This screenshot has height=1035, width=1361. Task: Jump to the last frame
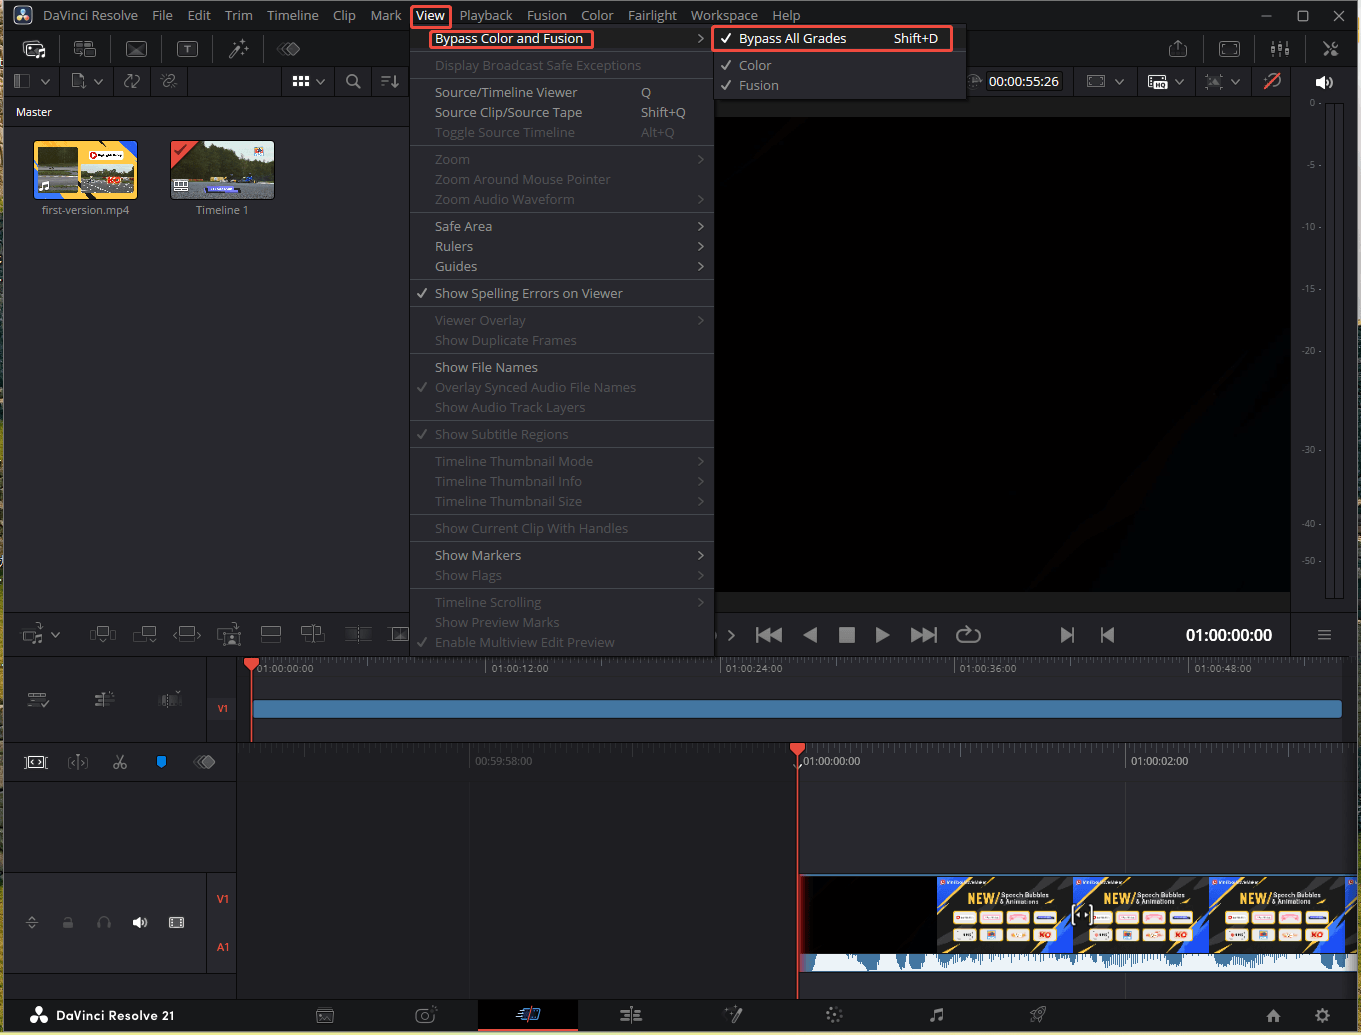point(924,635)
